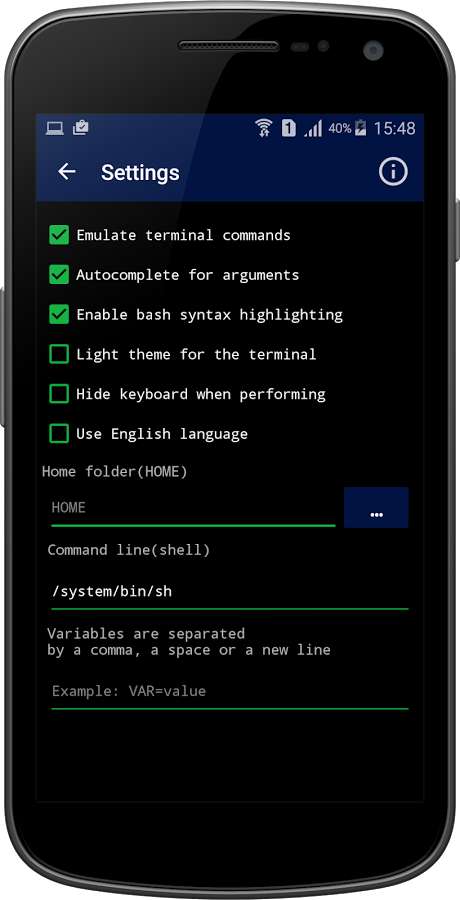Tap the clipboard notification icon in status bar

pyautogui.click(x=80, y=127)
